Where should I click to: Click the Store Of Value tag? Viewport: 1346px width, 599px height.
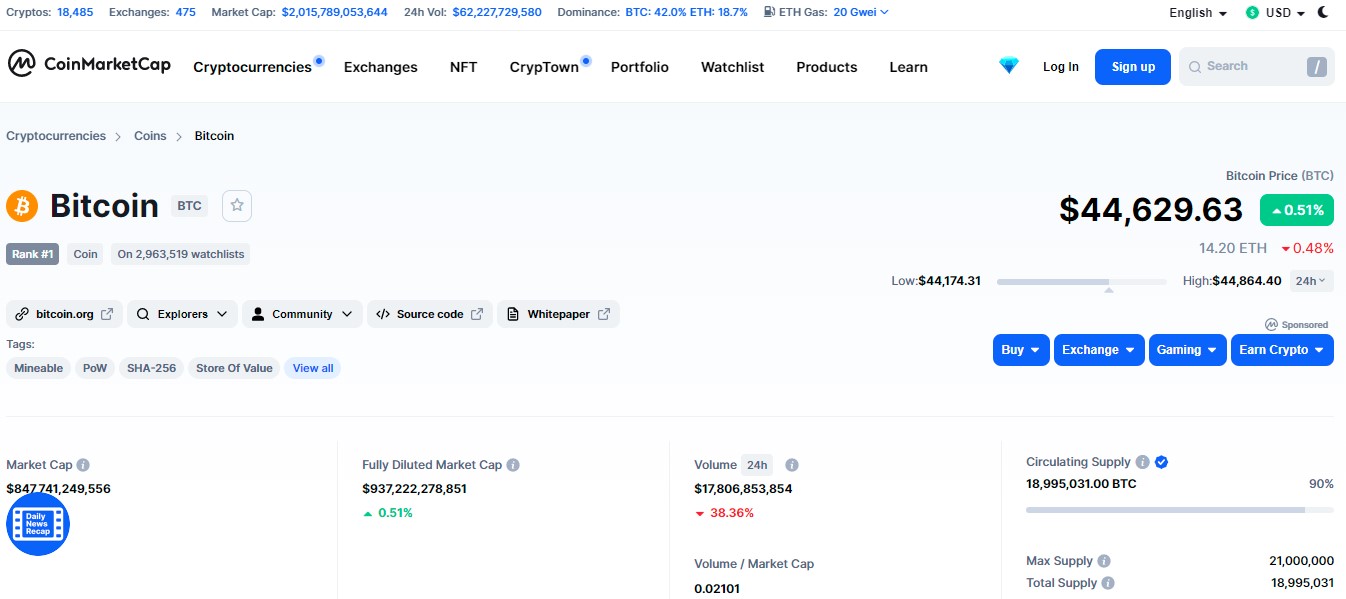coord(234,368)
